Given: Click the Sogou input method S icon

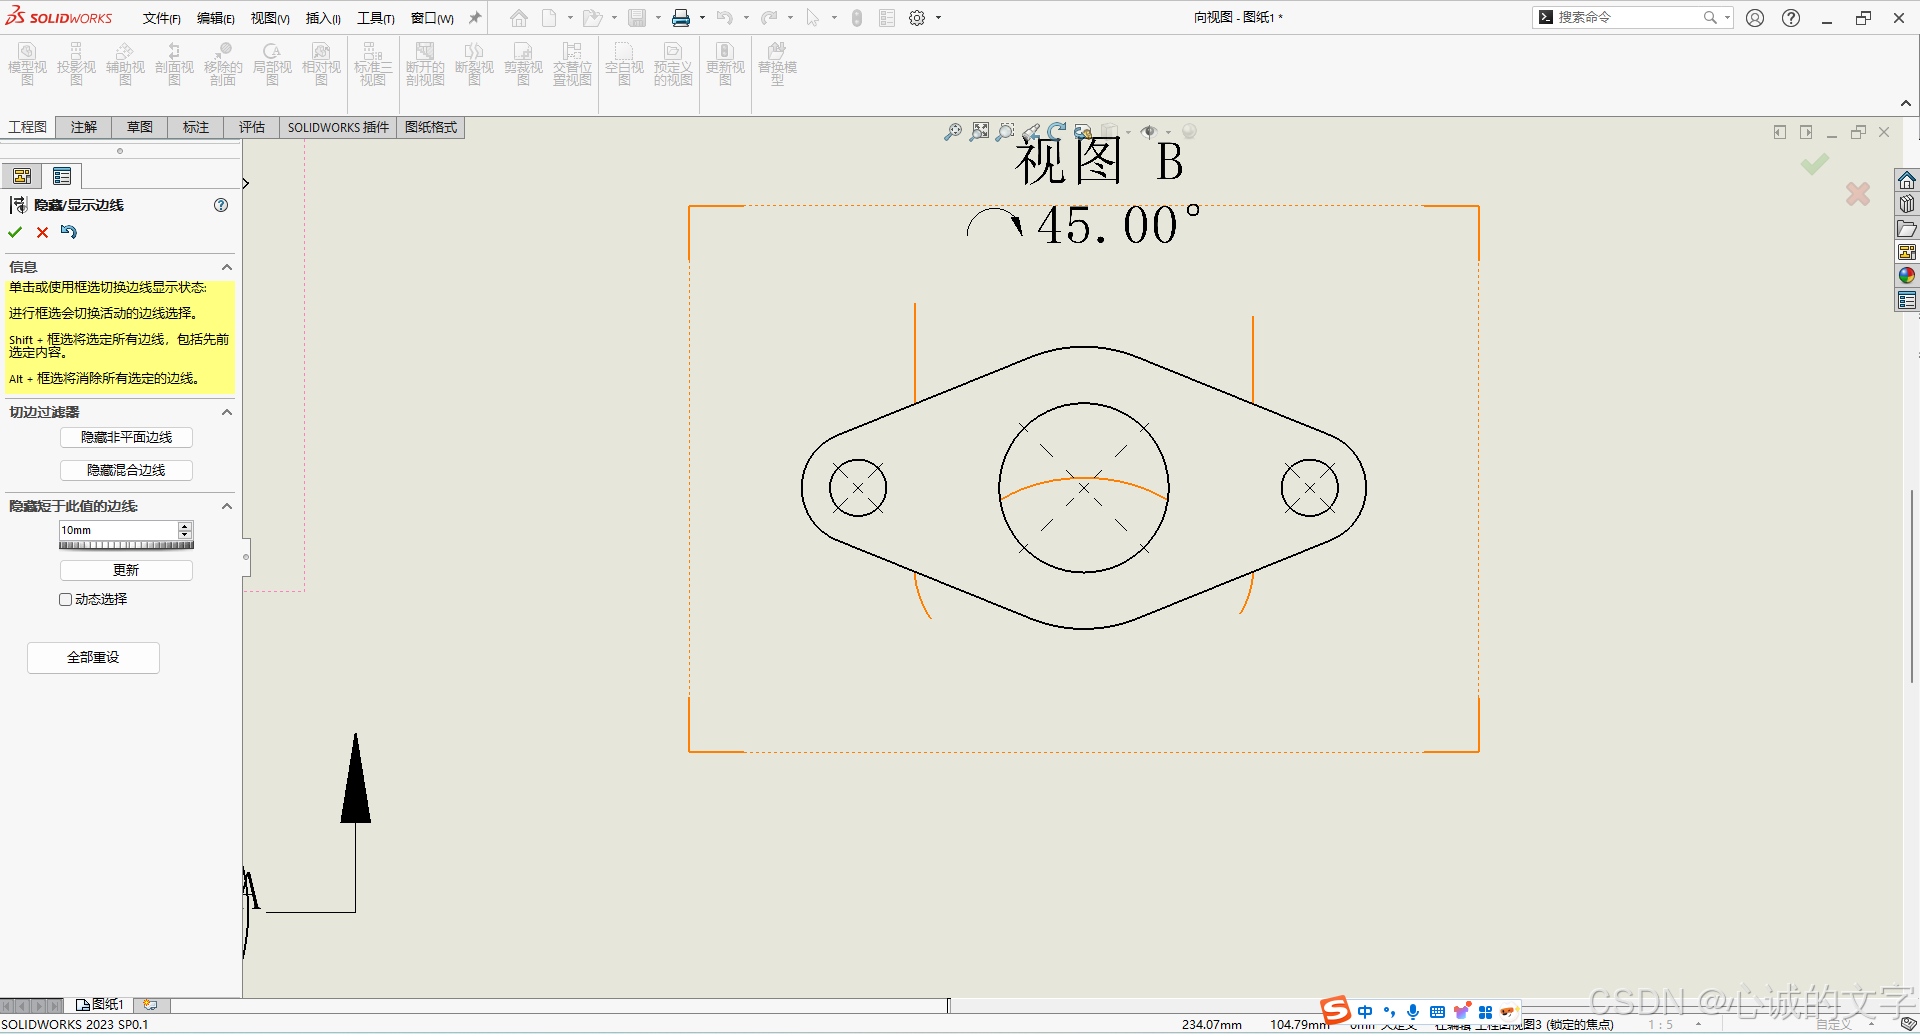Looking at the screenshot, I should [1335, 1010].
